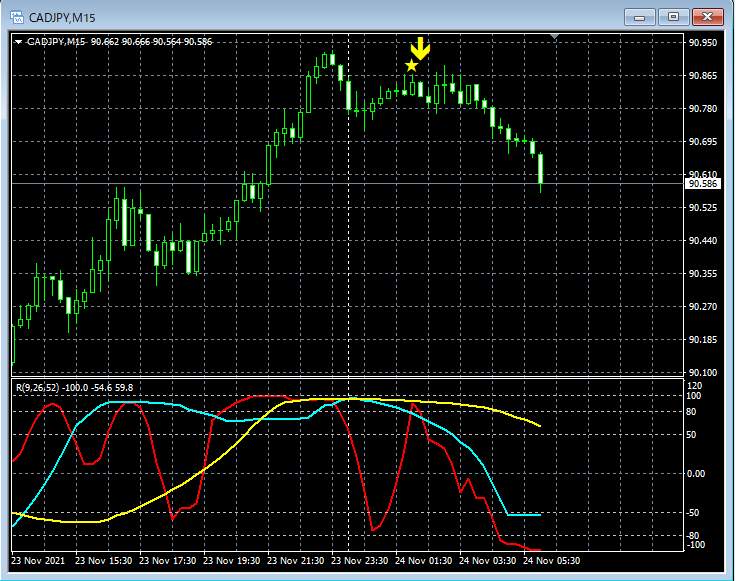Select the yellow down arrow sell signal

tap(420, 49)
